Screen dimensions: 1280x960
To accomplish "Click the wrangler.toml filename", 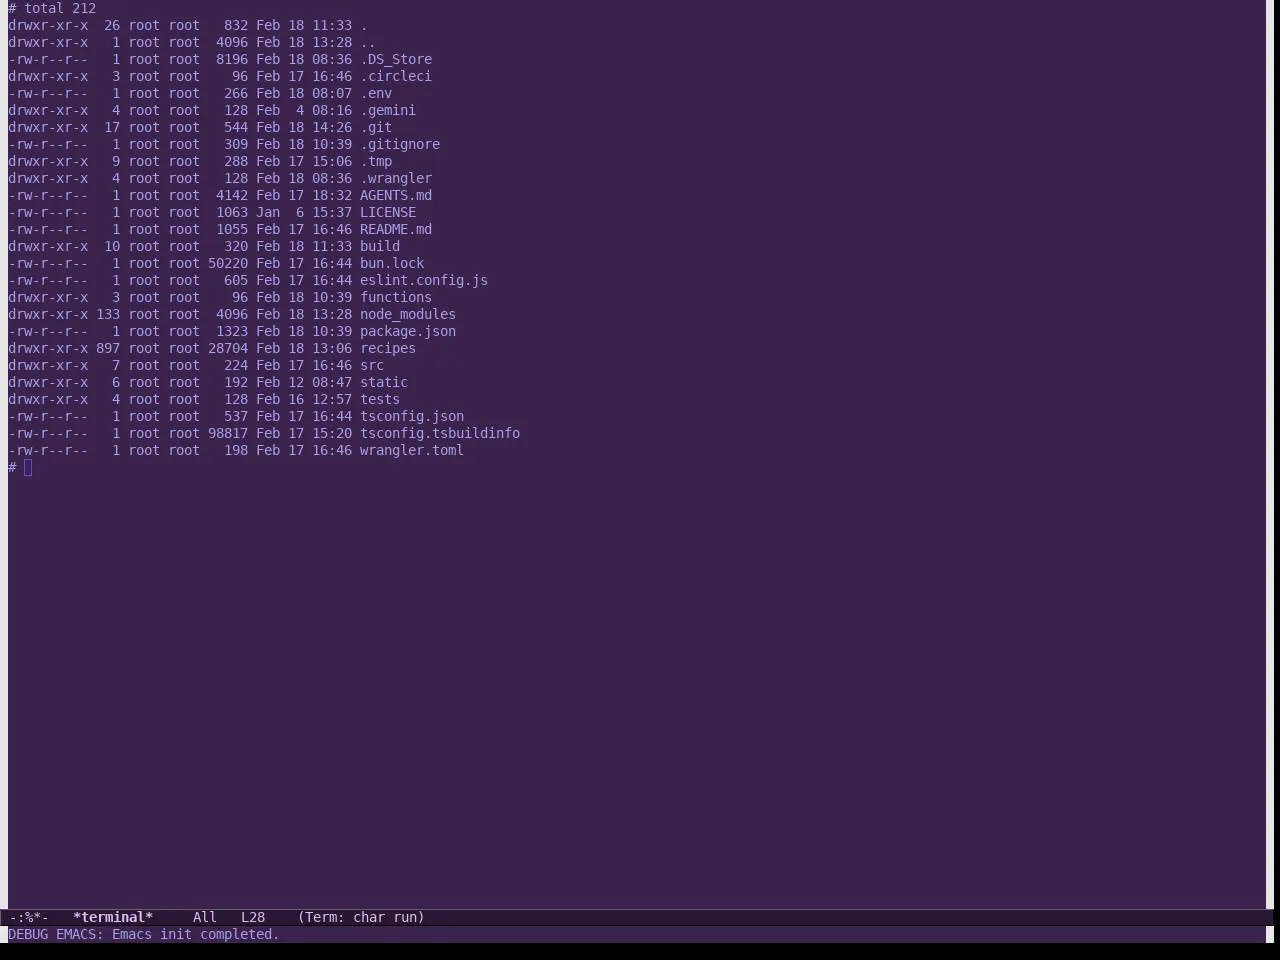I will [x=412, y=450].
